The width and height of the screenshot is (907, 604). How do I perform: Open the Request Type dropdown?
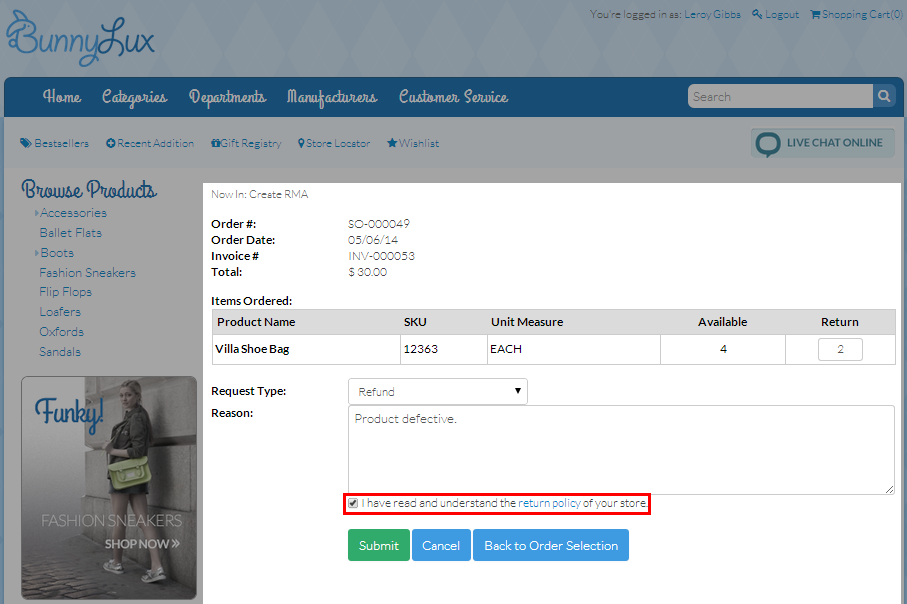point(437,392)
